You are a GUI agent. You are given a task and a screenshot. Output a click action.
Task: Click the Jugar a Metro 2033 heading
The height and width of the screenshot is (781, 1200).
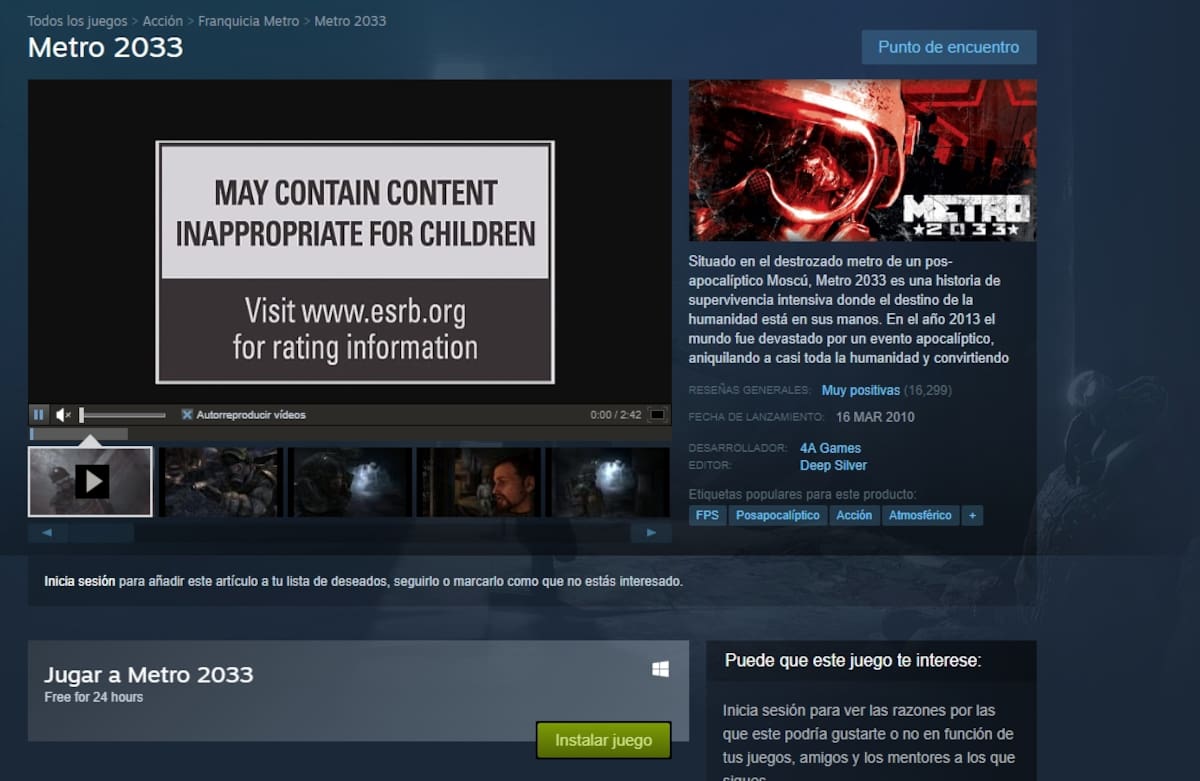tap(149, 674)
